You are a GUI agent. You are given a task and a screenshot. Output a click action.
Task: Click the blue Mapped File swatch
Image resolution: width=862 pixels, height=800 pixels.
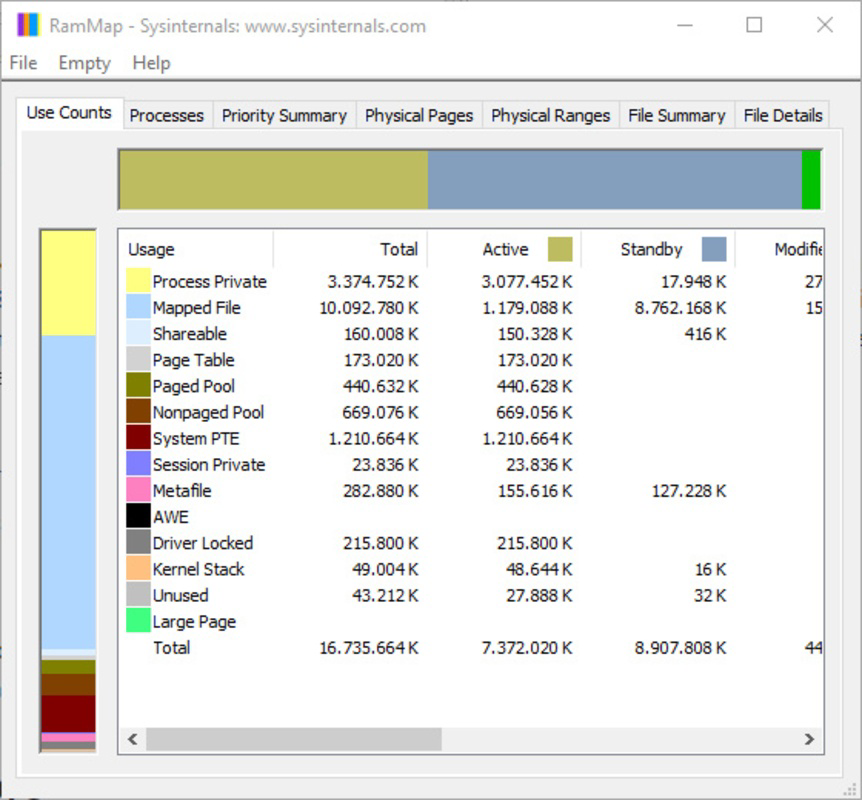coord(138,307)
